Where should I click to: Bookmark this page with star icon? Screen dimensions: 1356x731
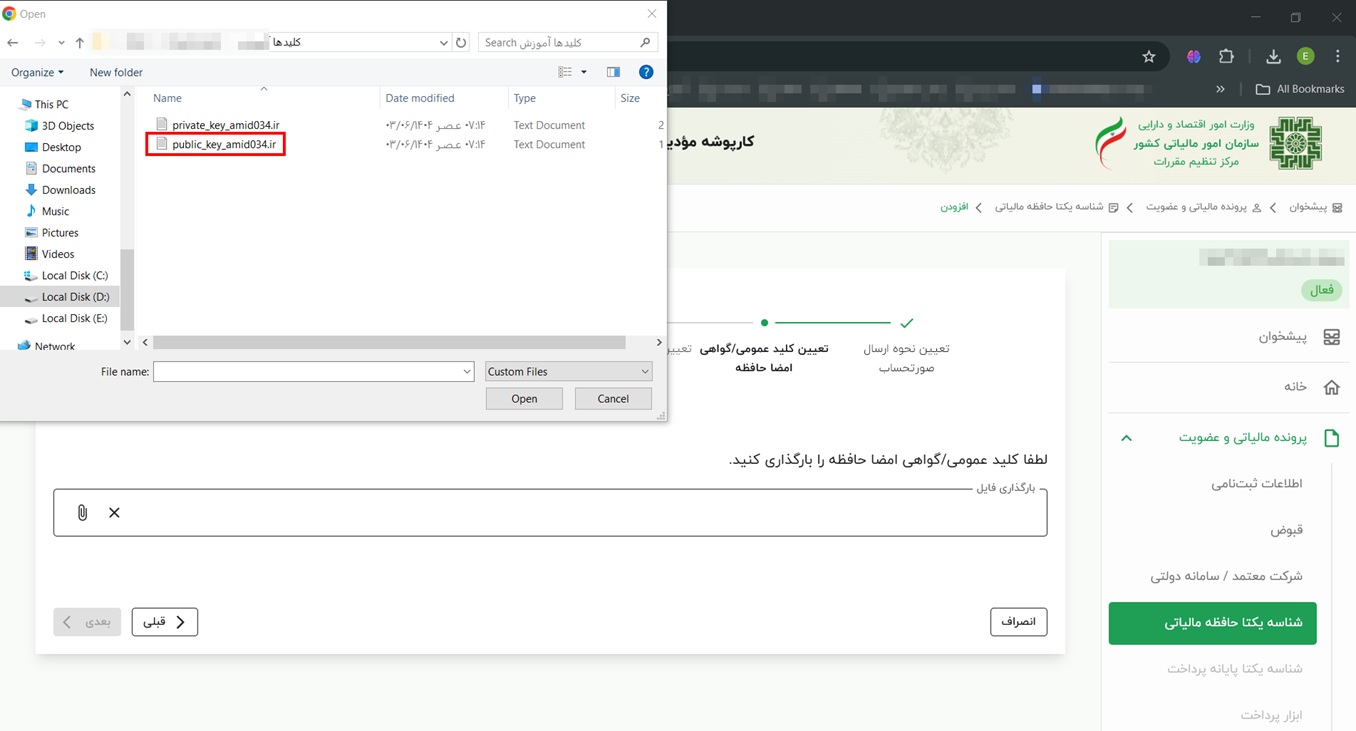click(1149, 57)
